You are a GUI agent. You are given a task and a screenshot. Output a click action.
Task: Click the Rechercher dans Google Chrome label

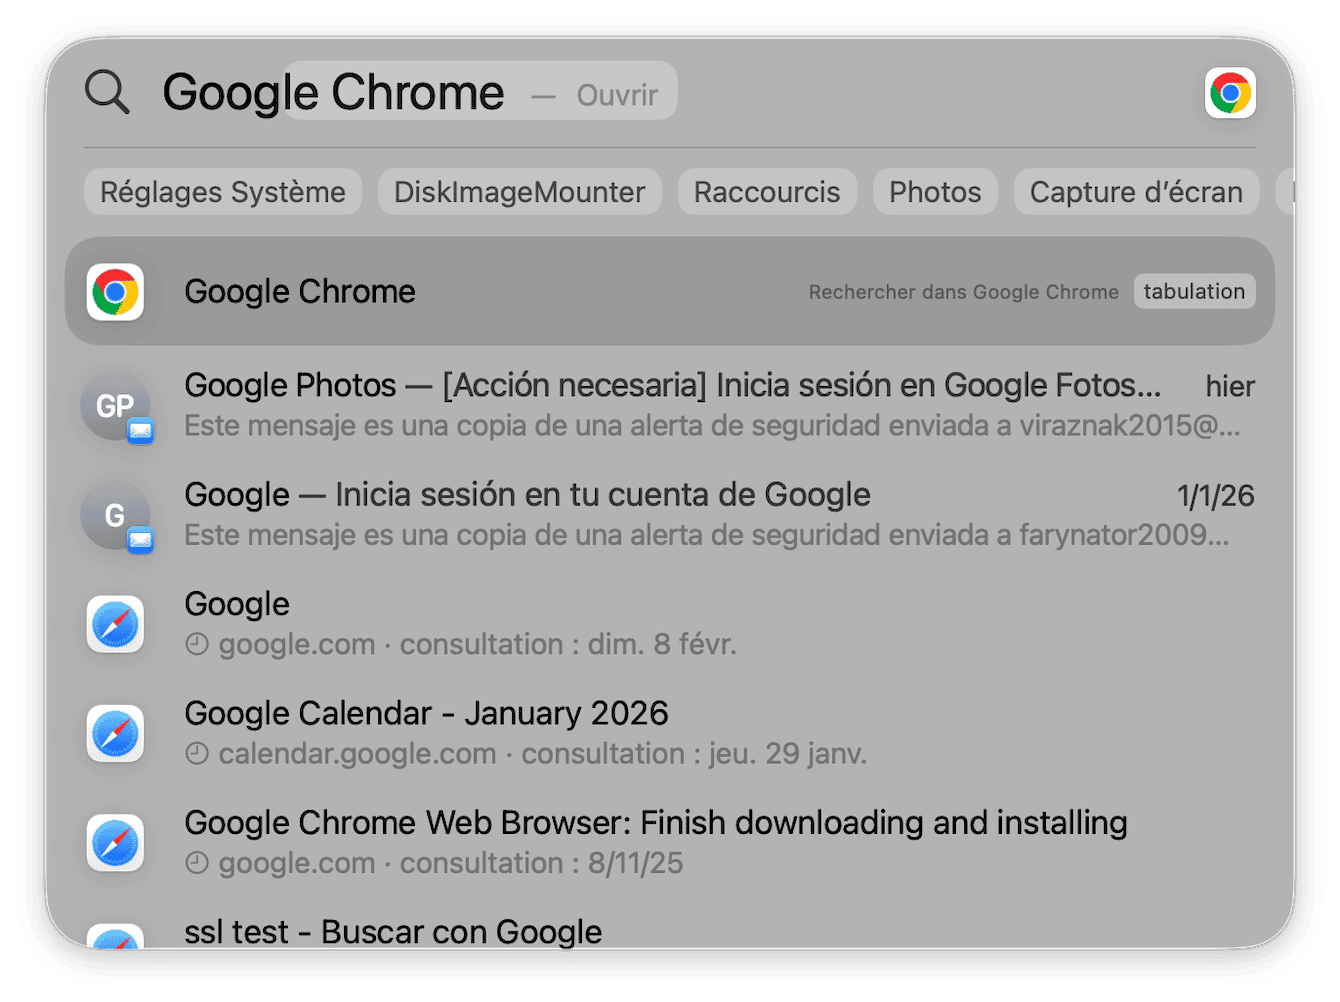click(x=963, y=292)
